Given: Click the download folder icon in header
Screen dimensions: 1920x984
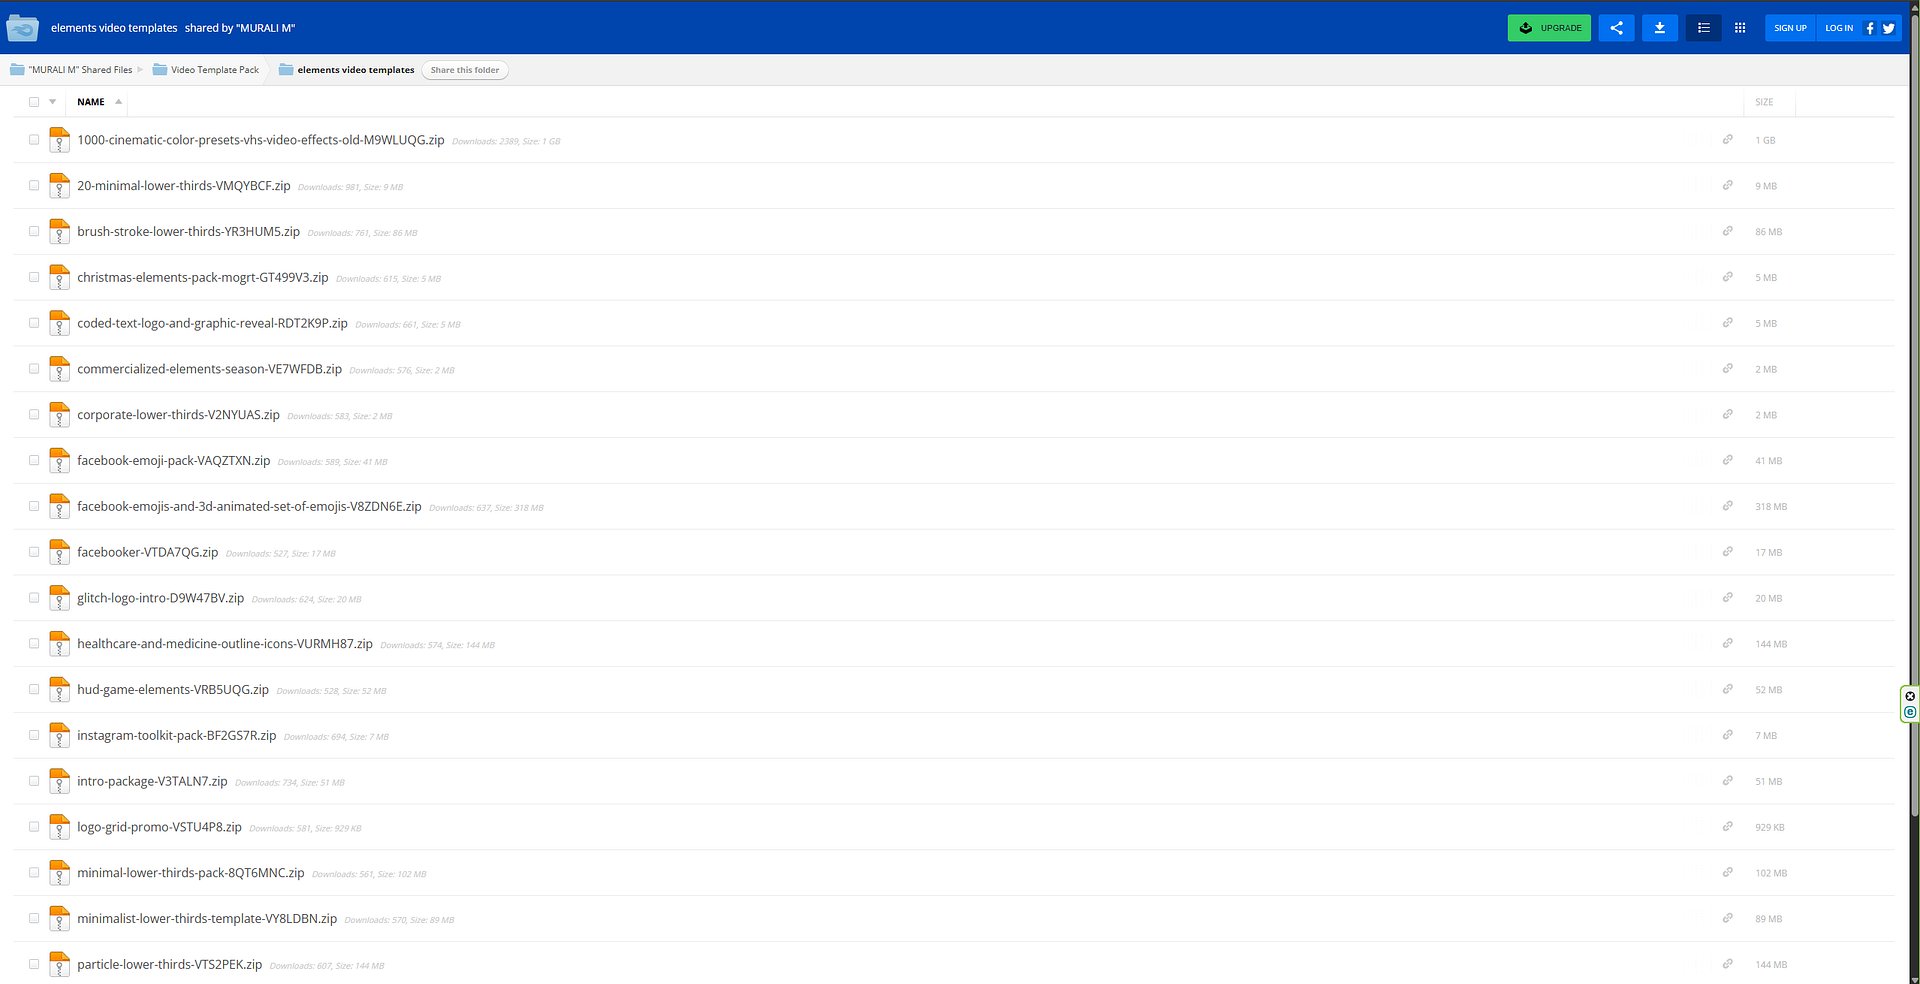Looking at the screenshot, I should tap(1660, 28).
